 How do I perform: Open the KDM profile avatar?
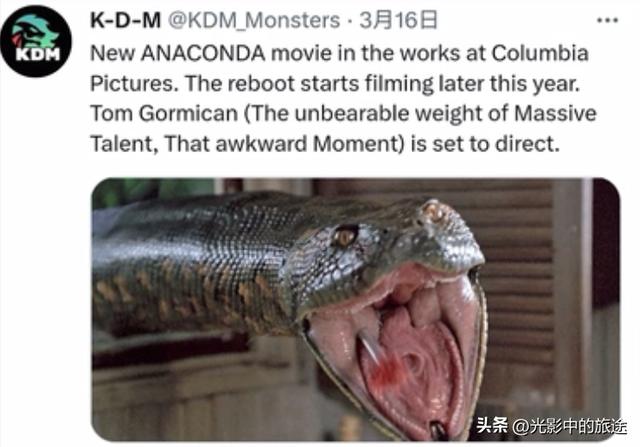click(36, 41)
